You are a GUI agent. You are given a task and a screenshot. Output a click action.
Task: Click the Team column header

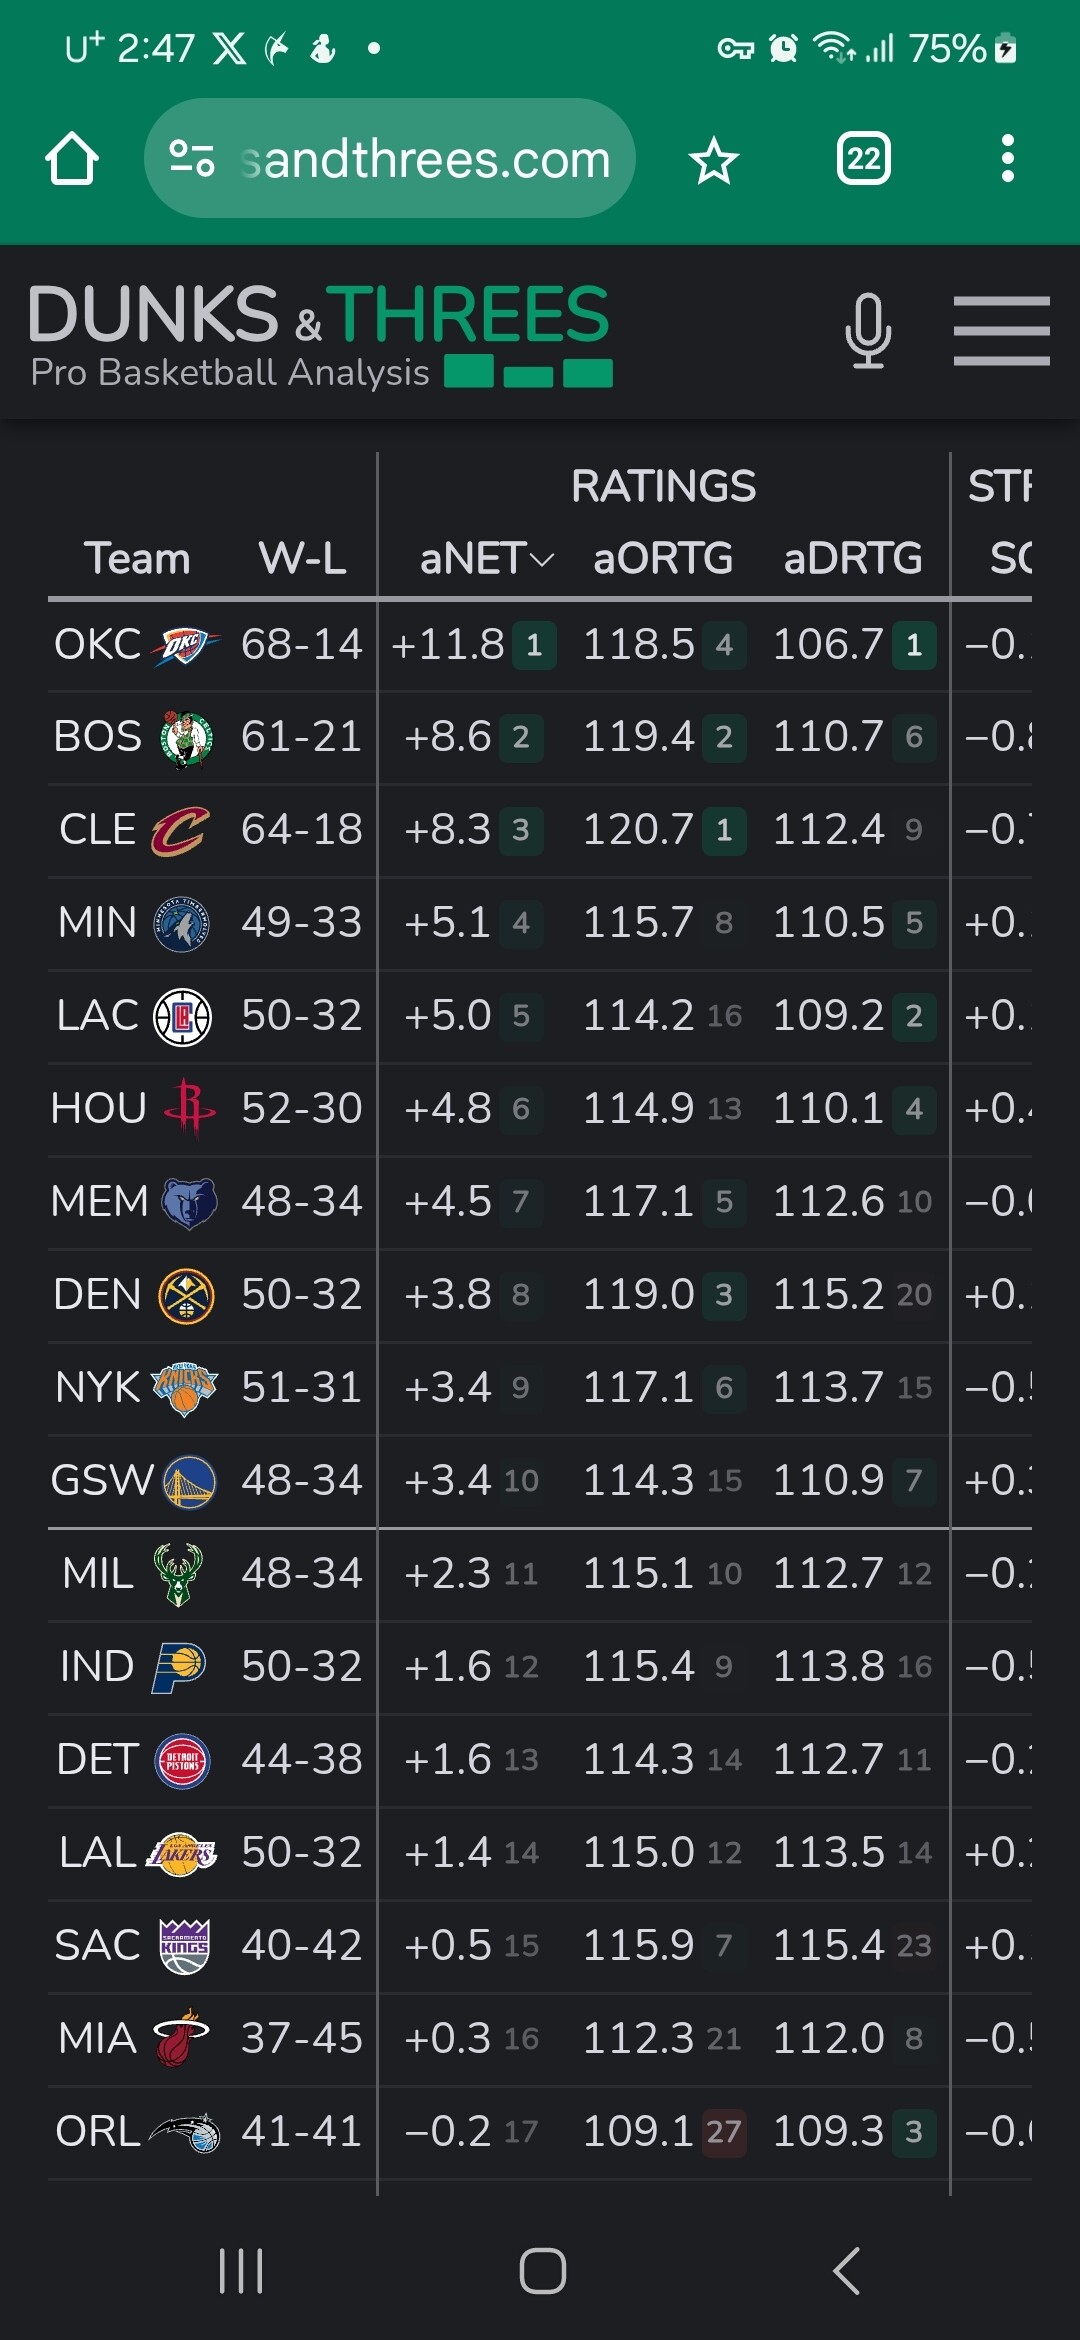(137, 558)
